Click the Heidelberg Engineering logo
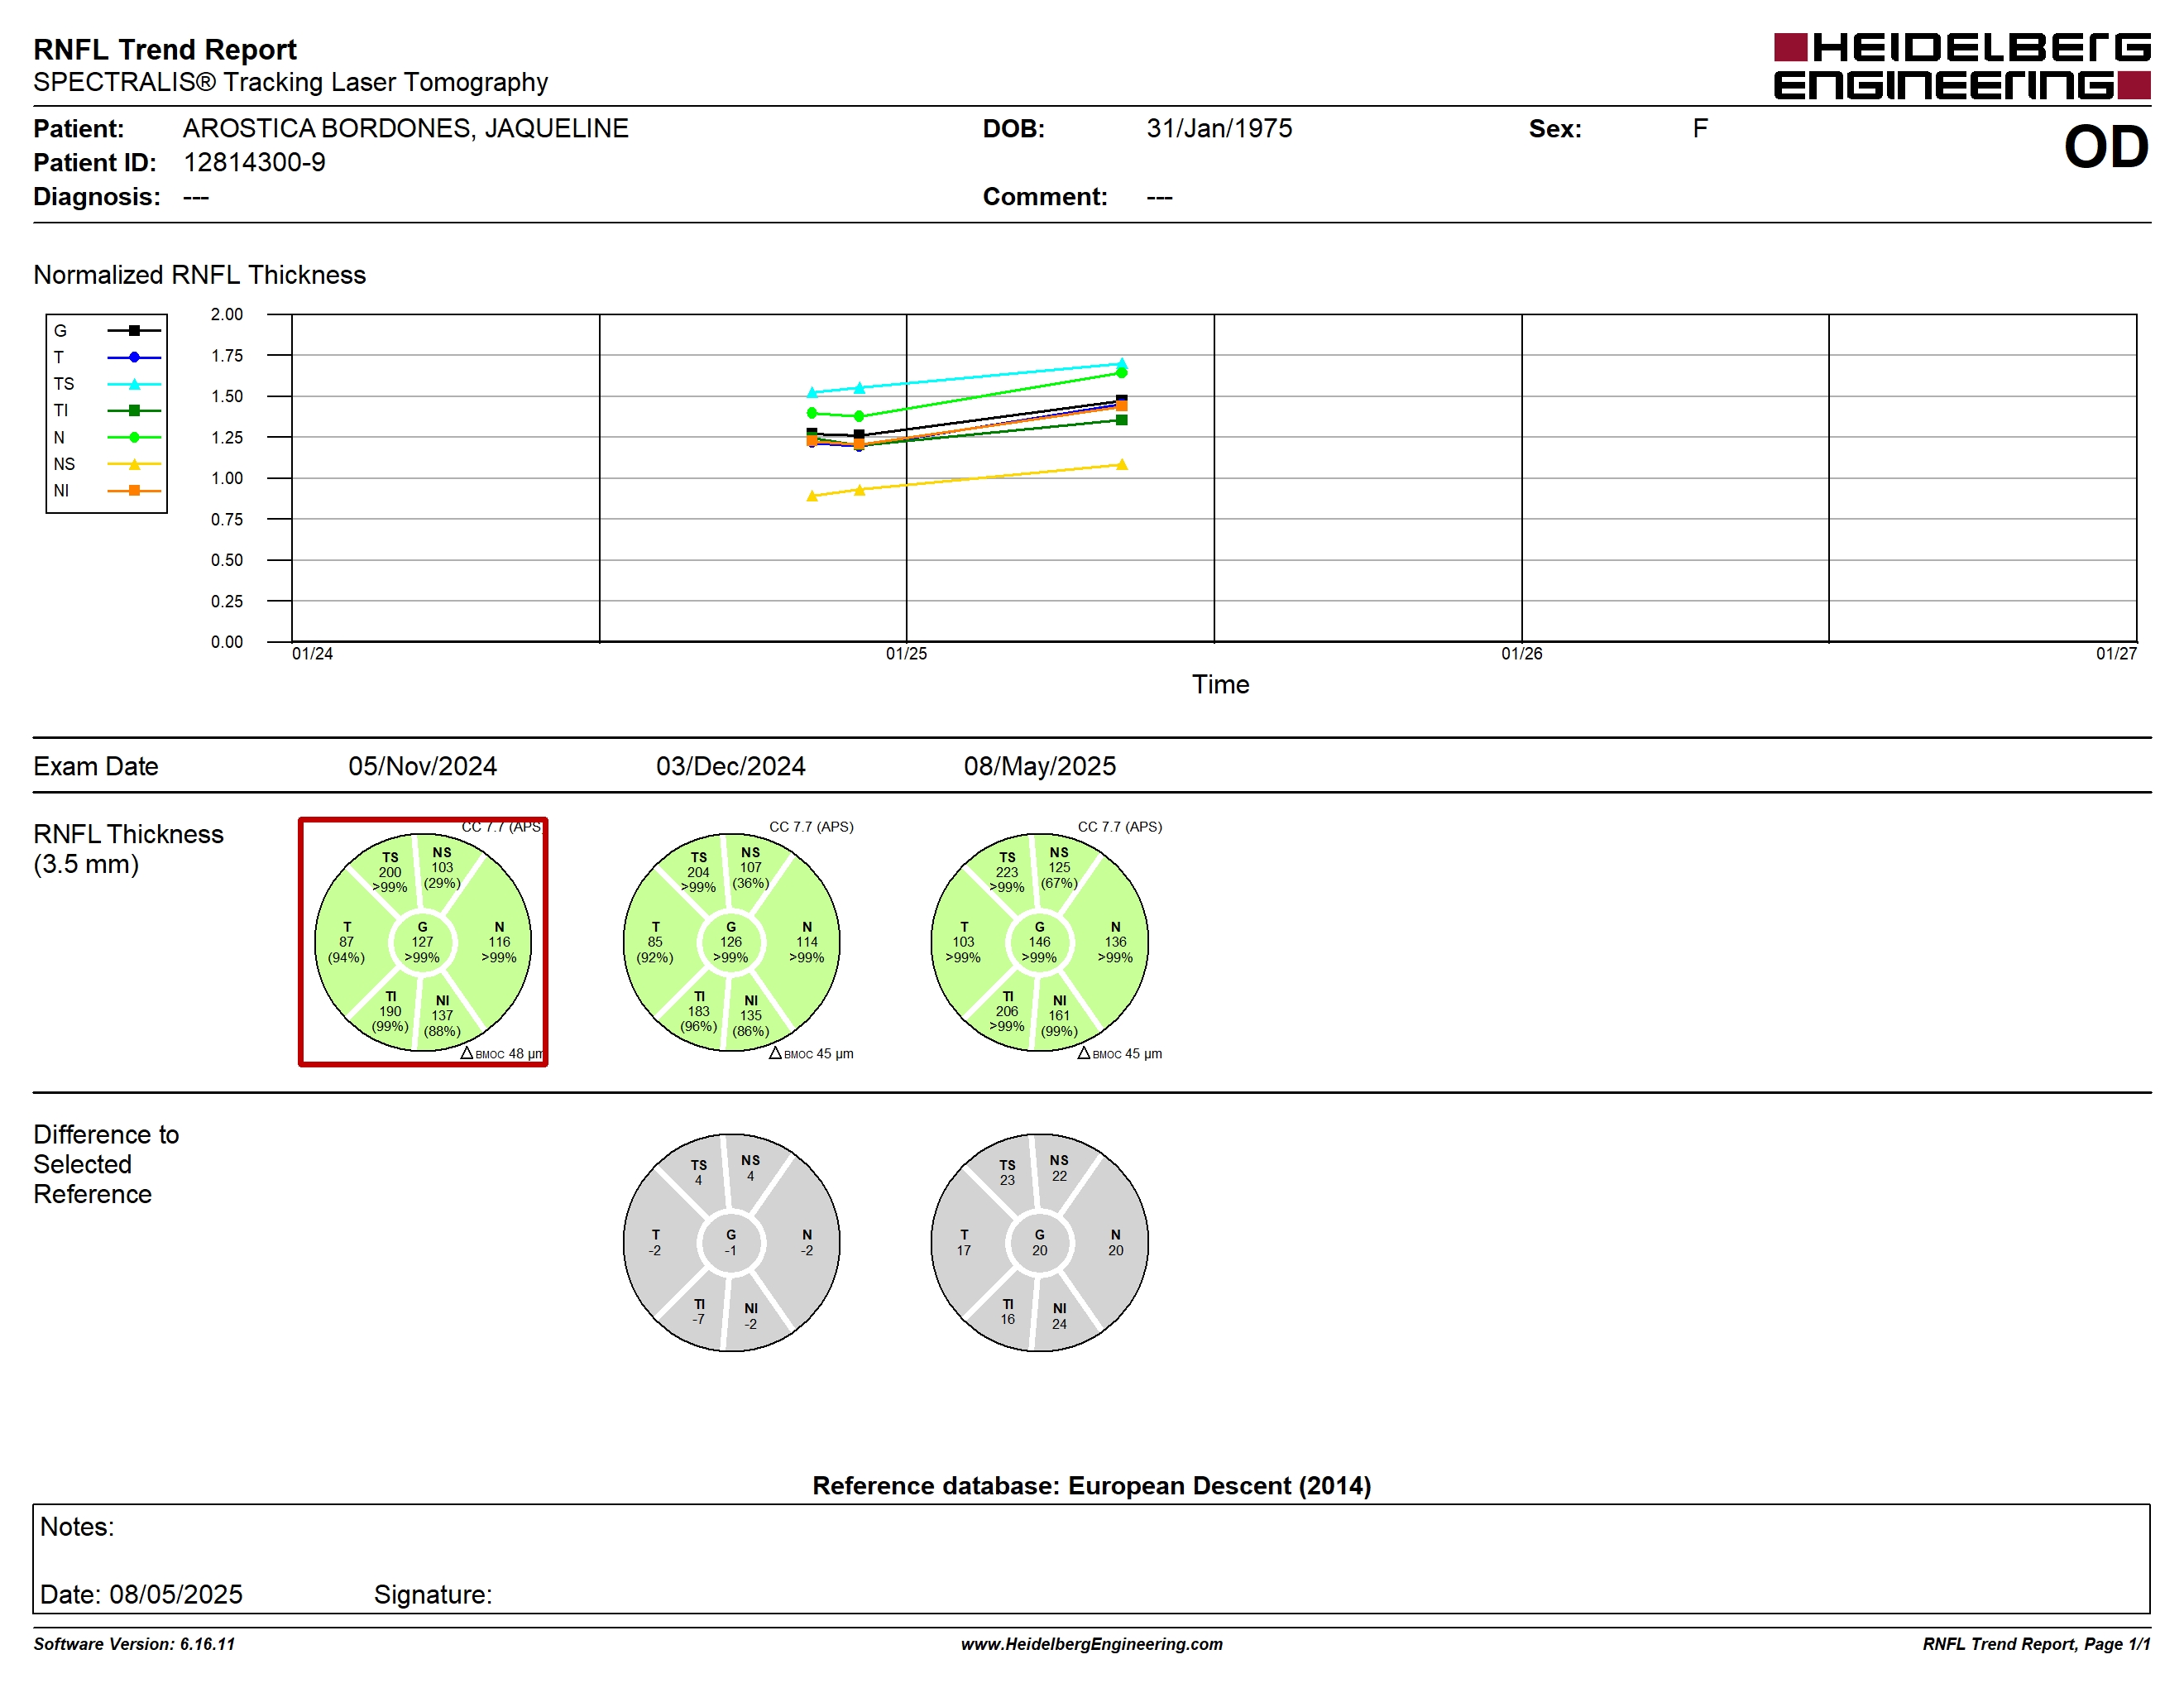This screenshot has height=1688, width=2184. tap(1961, 66)
